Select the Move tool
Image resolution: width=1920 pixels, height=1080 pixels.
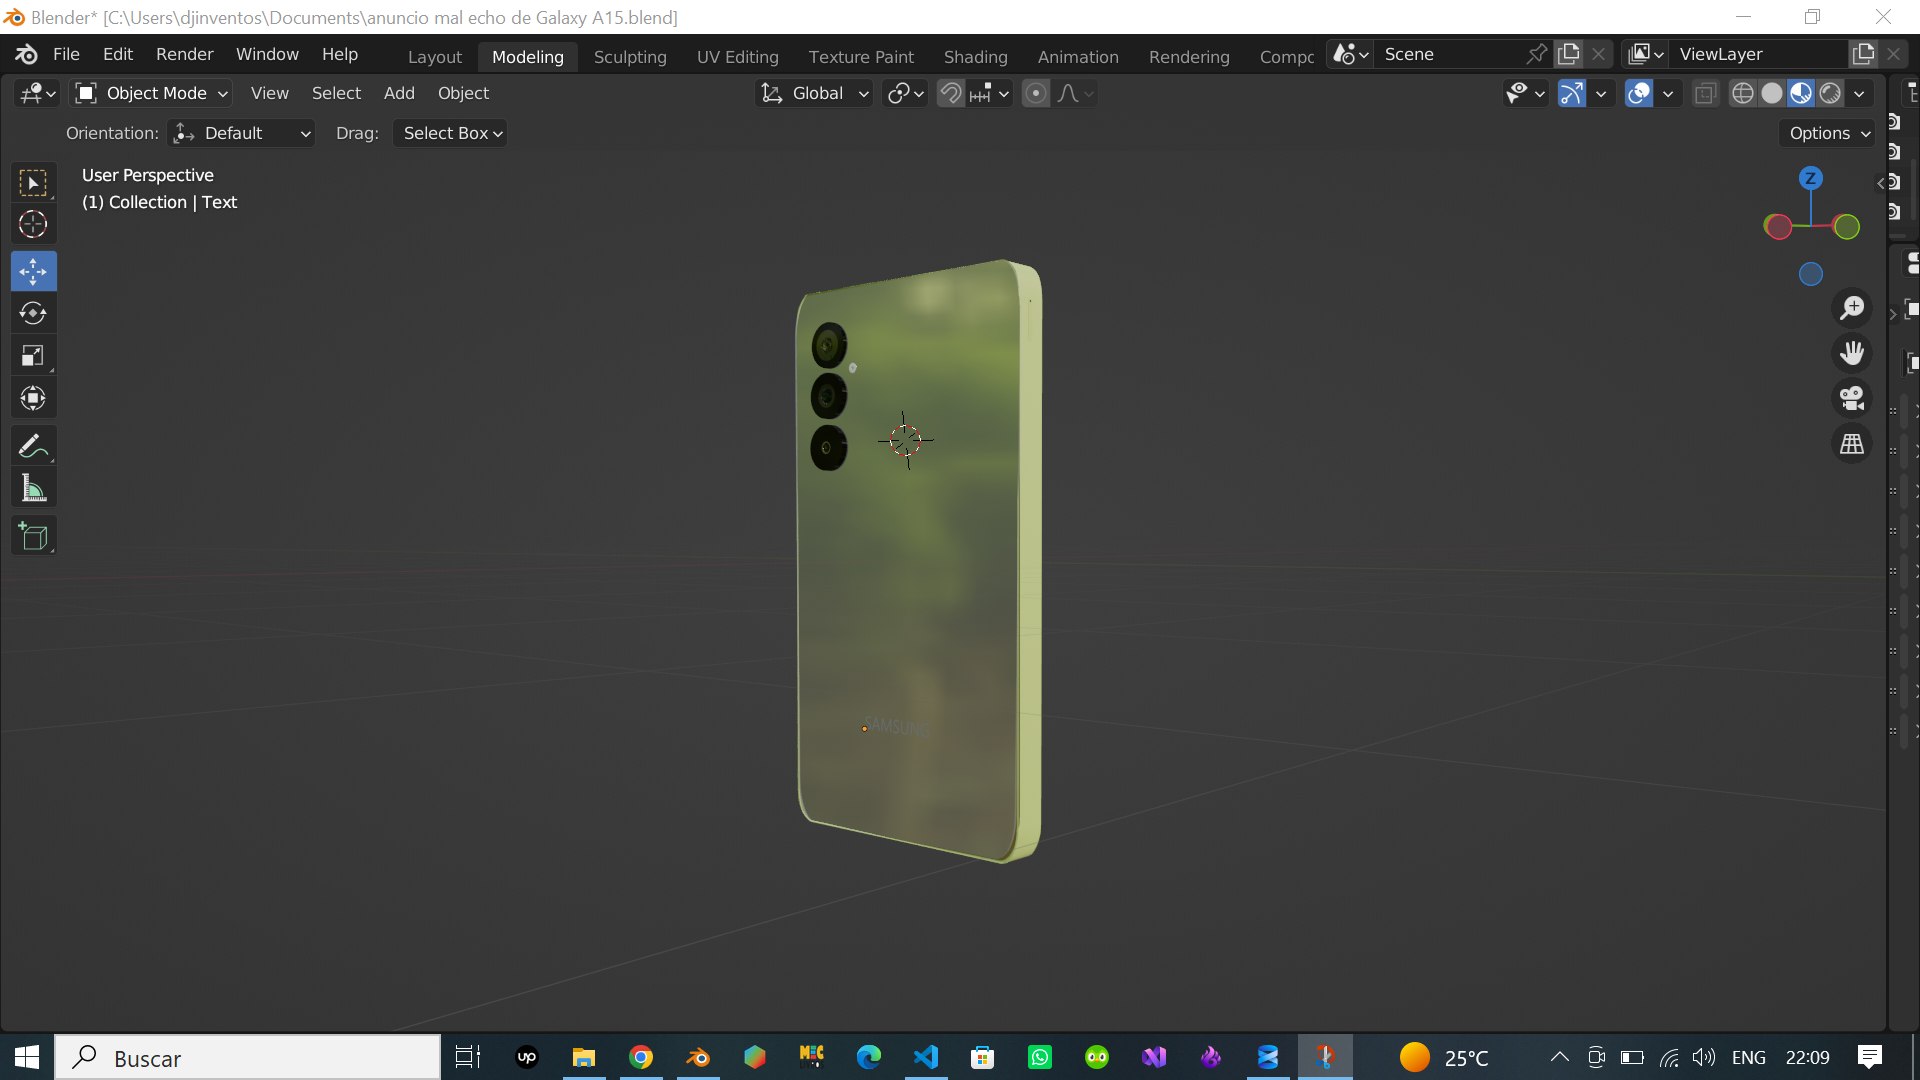pos(33,271)
